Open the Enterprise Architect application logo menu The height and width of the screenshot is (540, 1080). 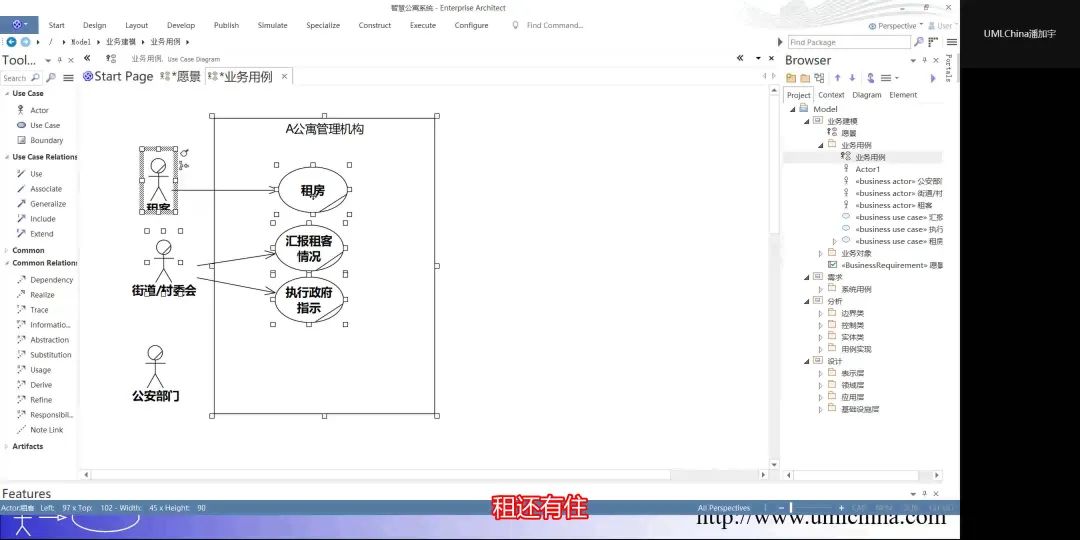click(19, 25)
